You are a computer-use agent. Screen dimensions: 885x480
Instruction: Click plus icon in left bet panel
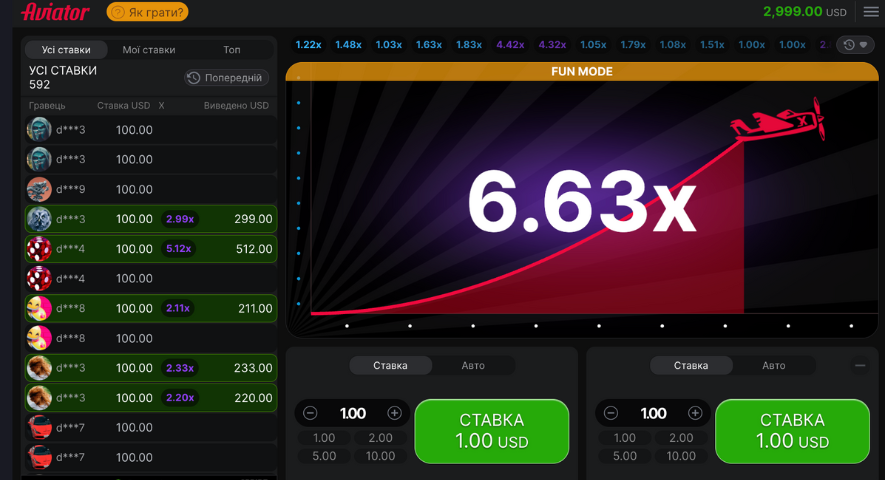[x=394, y=413]
